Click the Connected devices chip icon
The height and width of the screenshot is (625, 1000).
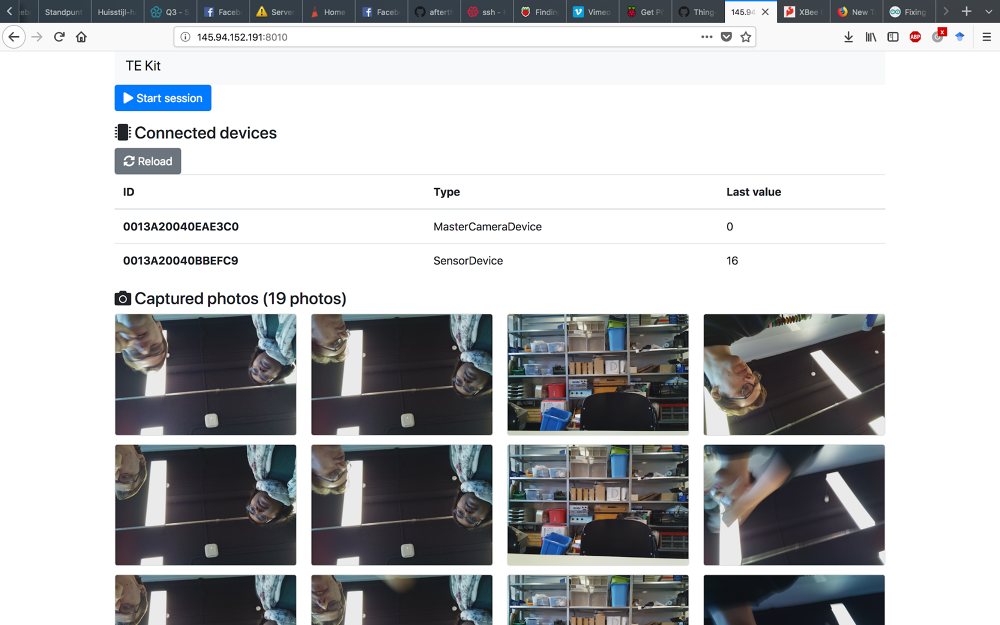click(122, 132)
